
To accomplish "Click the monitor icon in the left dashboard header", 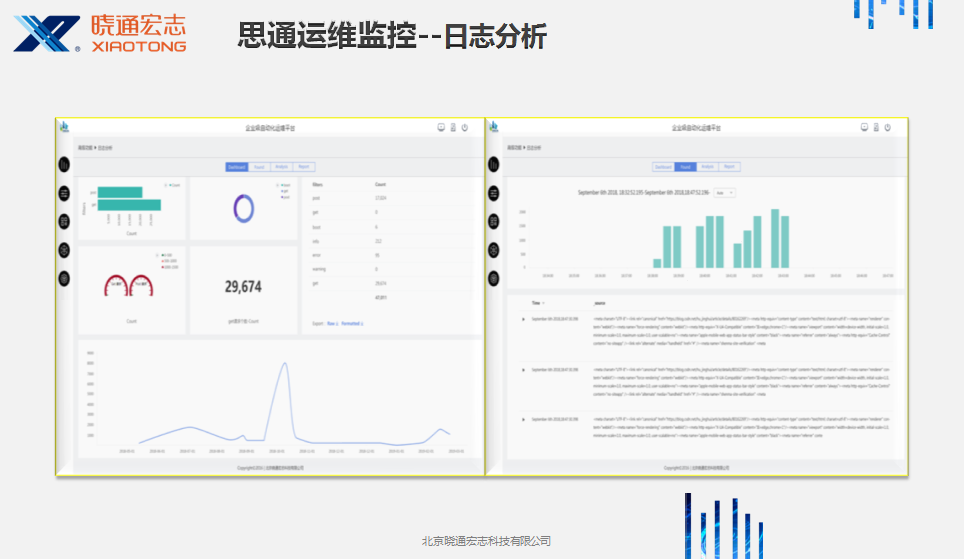I will pos(441,128).
